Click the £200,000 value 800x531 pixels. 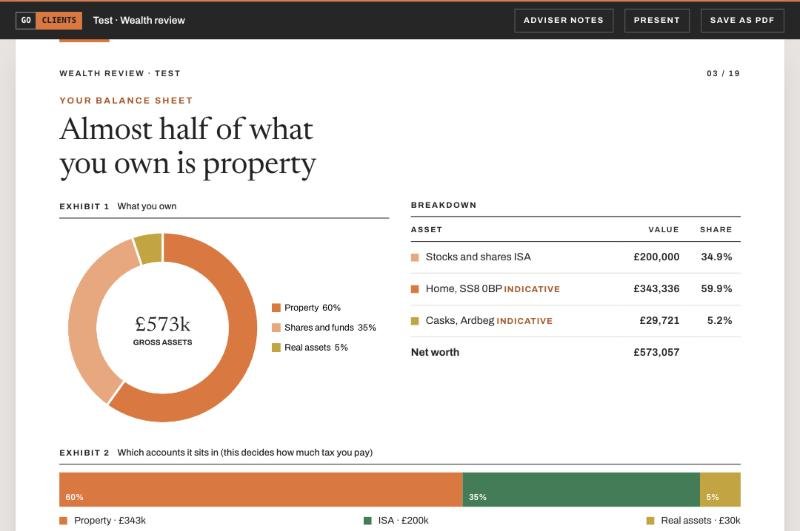(656, 257)
